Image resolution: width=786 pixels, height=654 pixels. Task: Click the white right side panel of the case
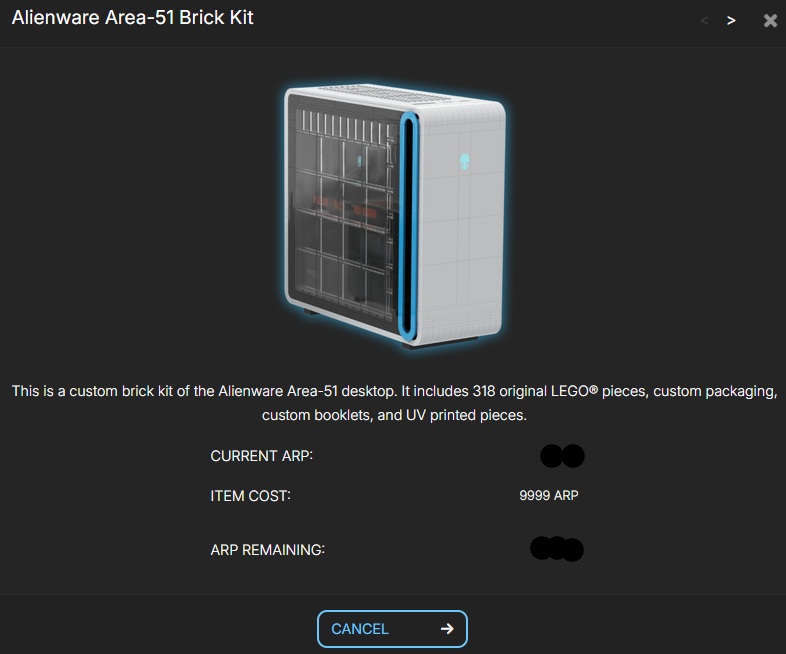click(x=461, y=226)
